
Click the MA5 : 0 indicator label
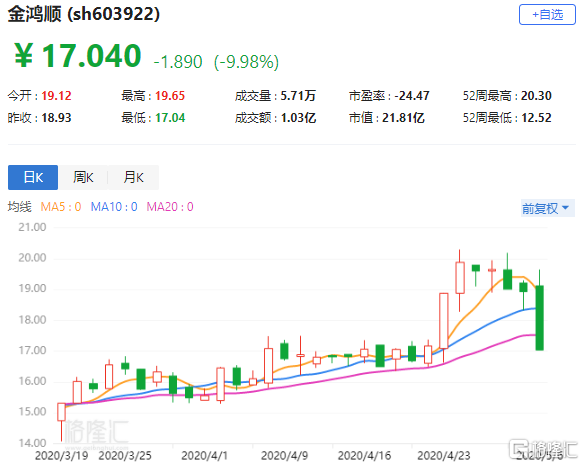(x=61, y=207)
